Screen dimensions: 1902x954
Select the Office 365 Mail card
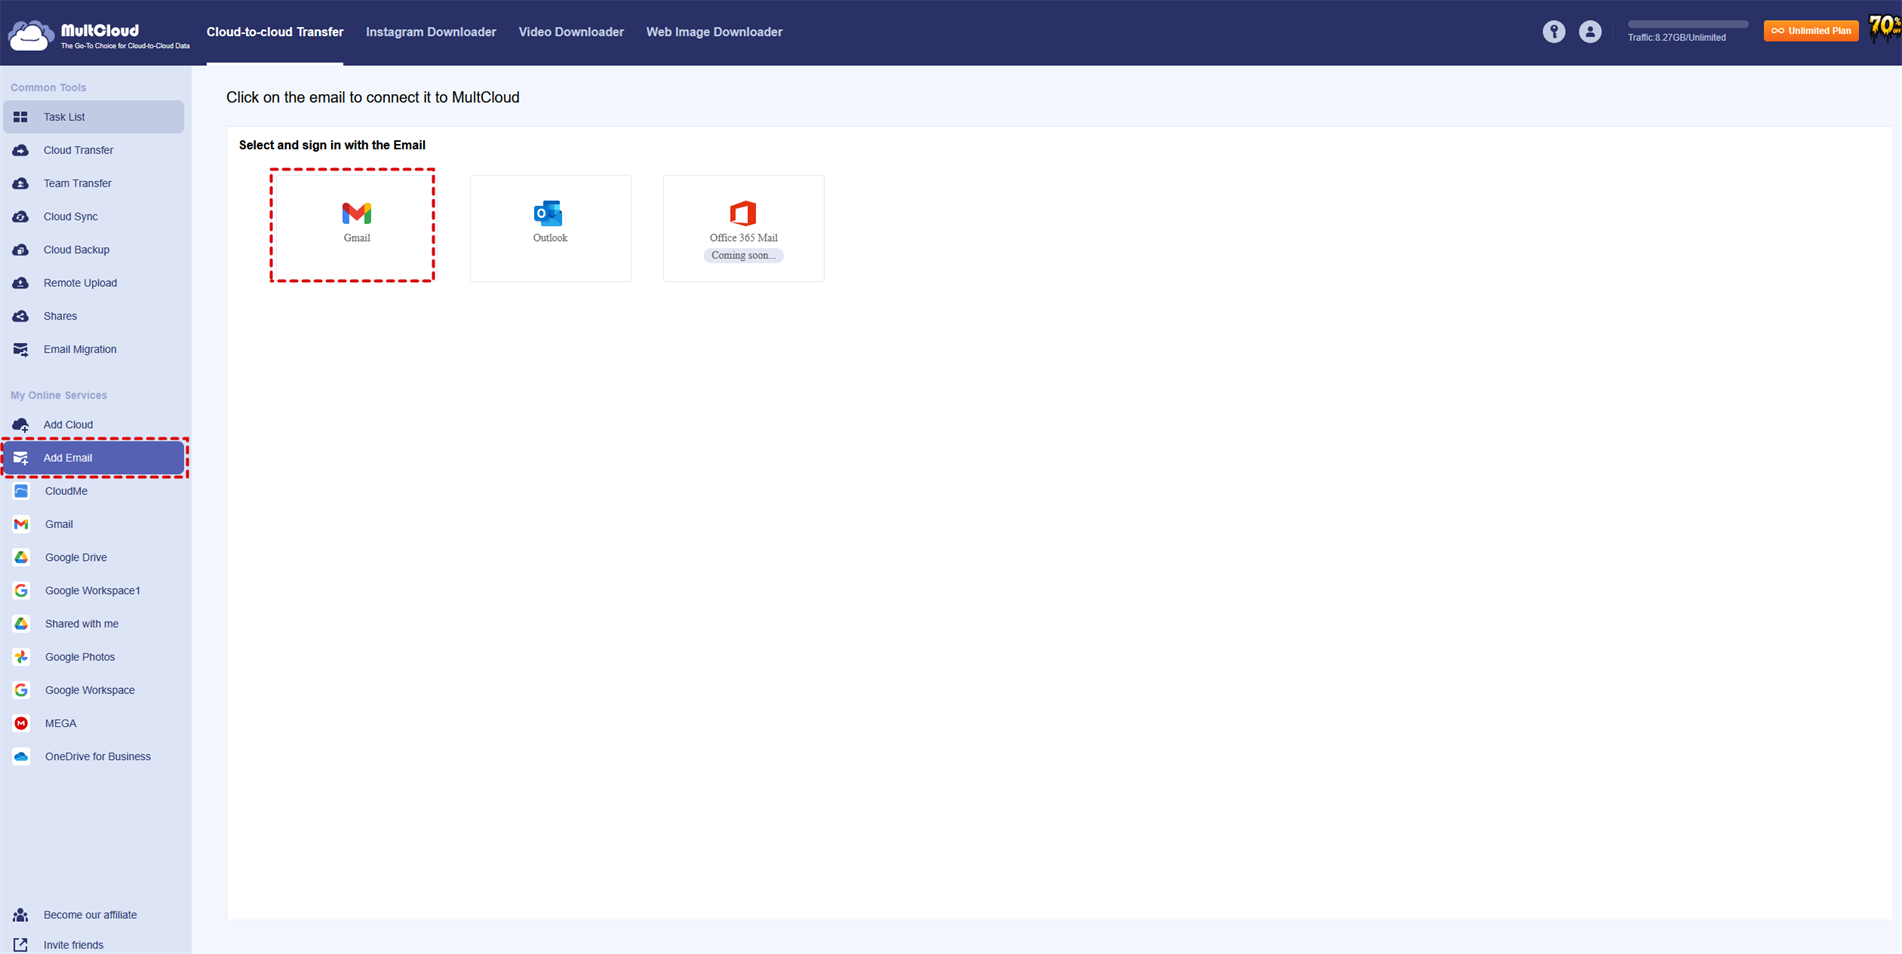tap(743, 228)
